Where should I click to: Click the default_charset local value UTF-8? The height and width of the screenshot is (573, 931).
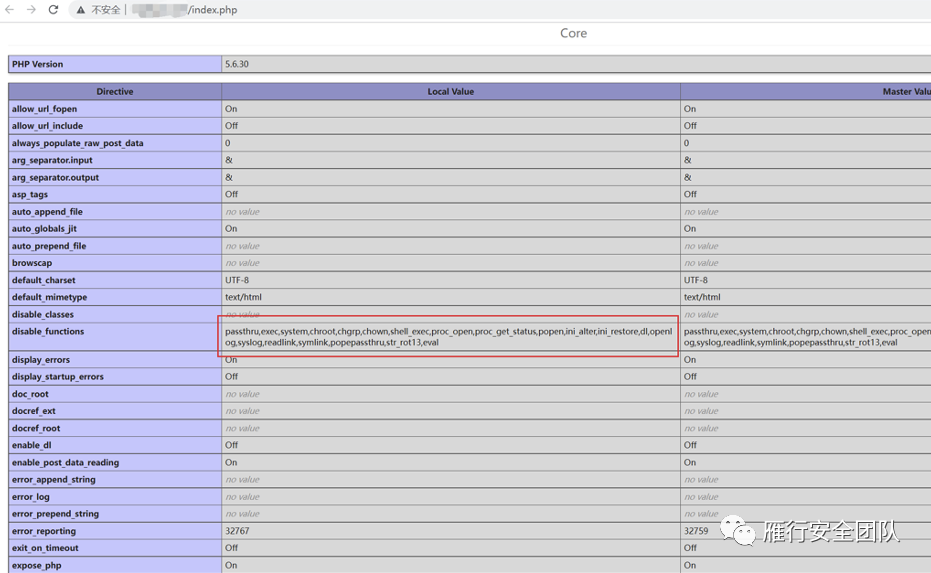pyautogui.click(x=238, y=280)
